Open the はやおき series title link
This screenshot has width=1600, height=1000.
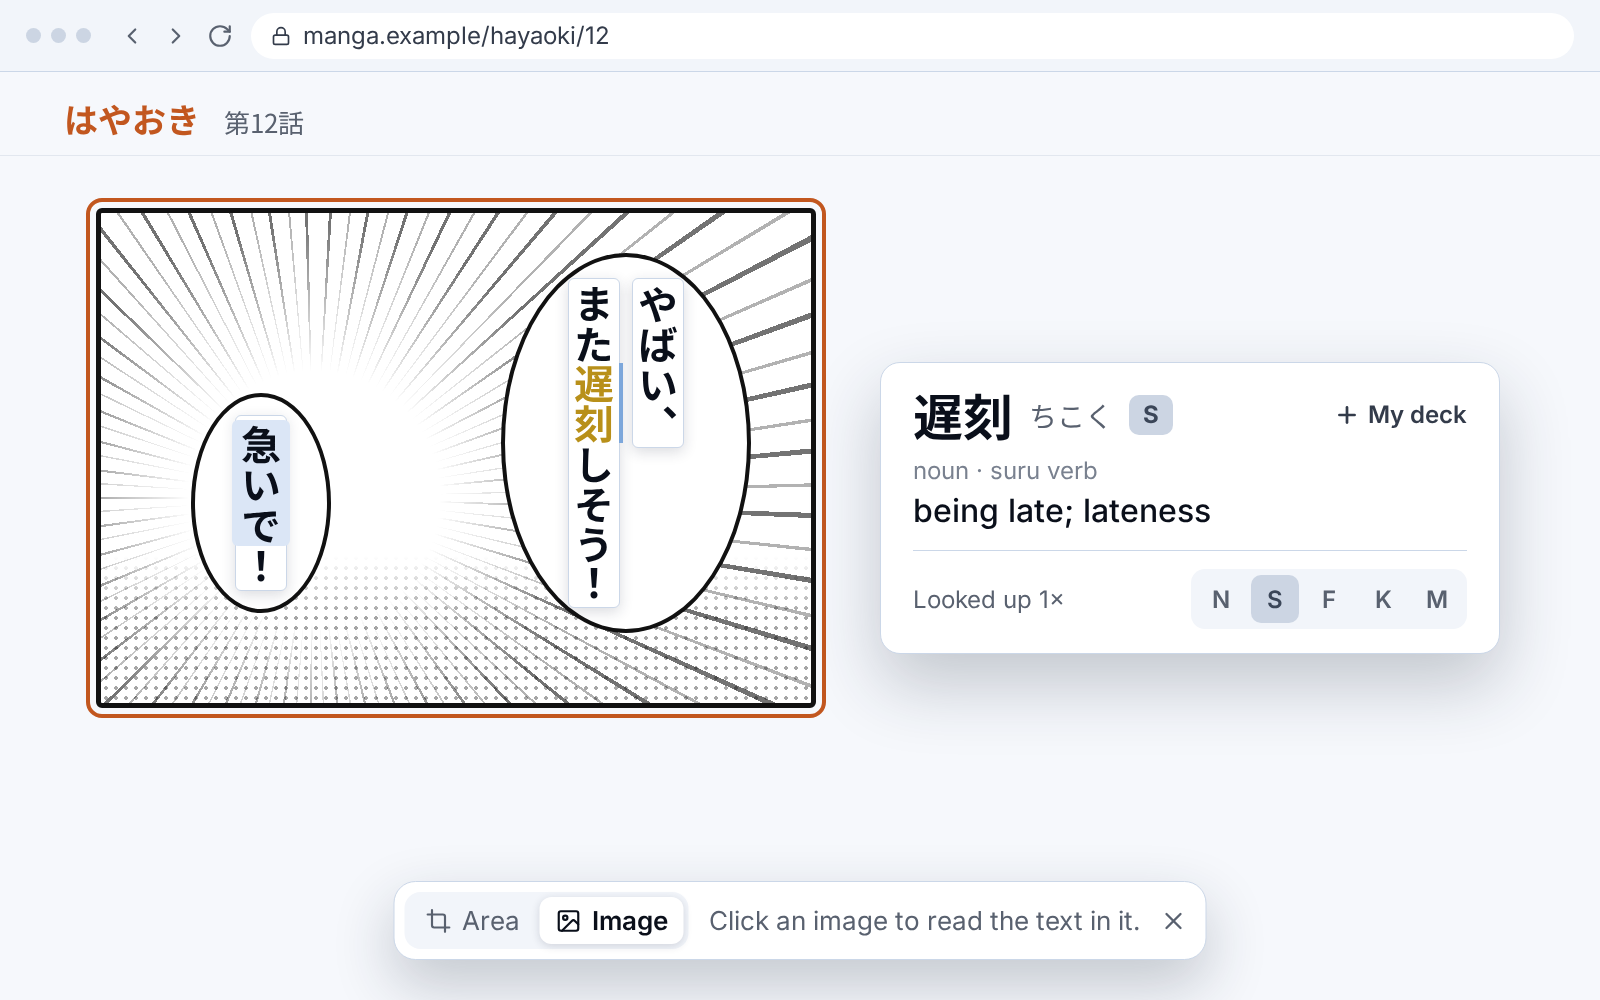(132, 121)
